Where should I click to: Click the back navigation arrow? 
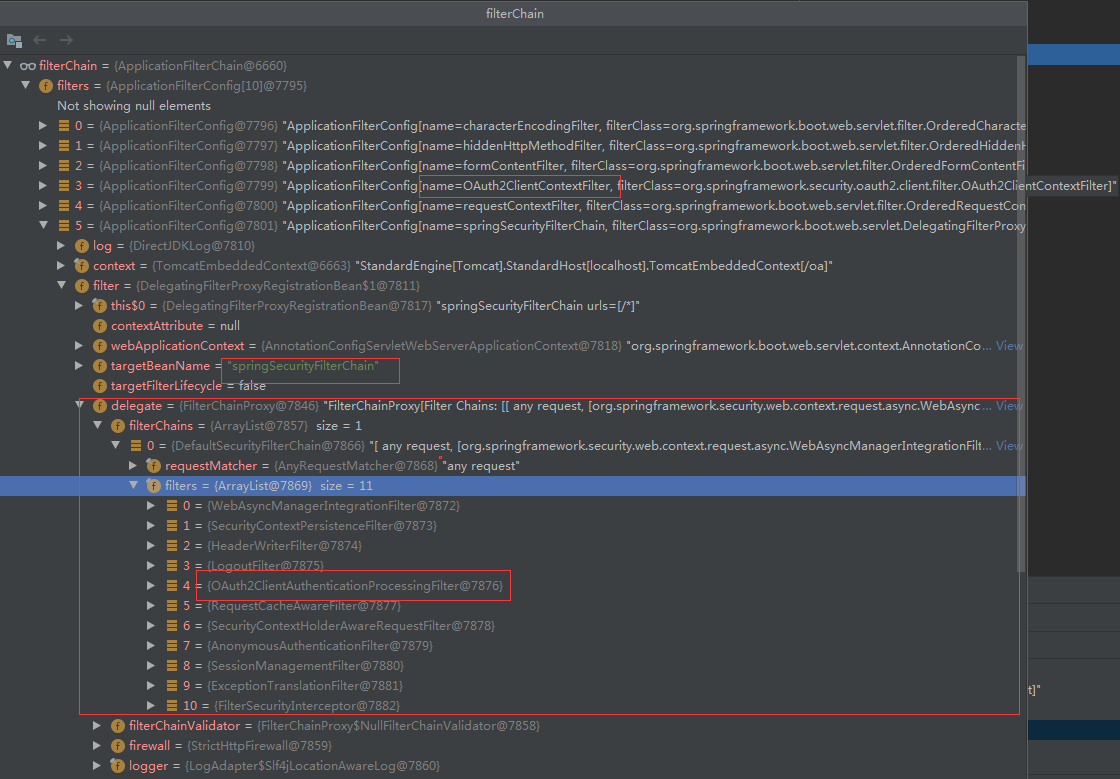(38, 40)
